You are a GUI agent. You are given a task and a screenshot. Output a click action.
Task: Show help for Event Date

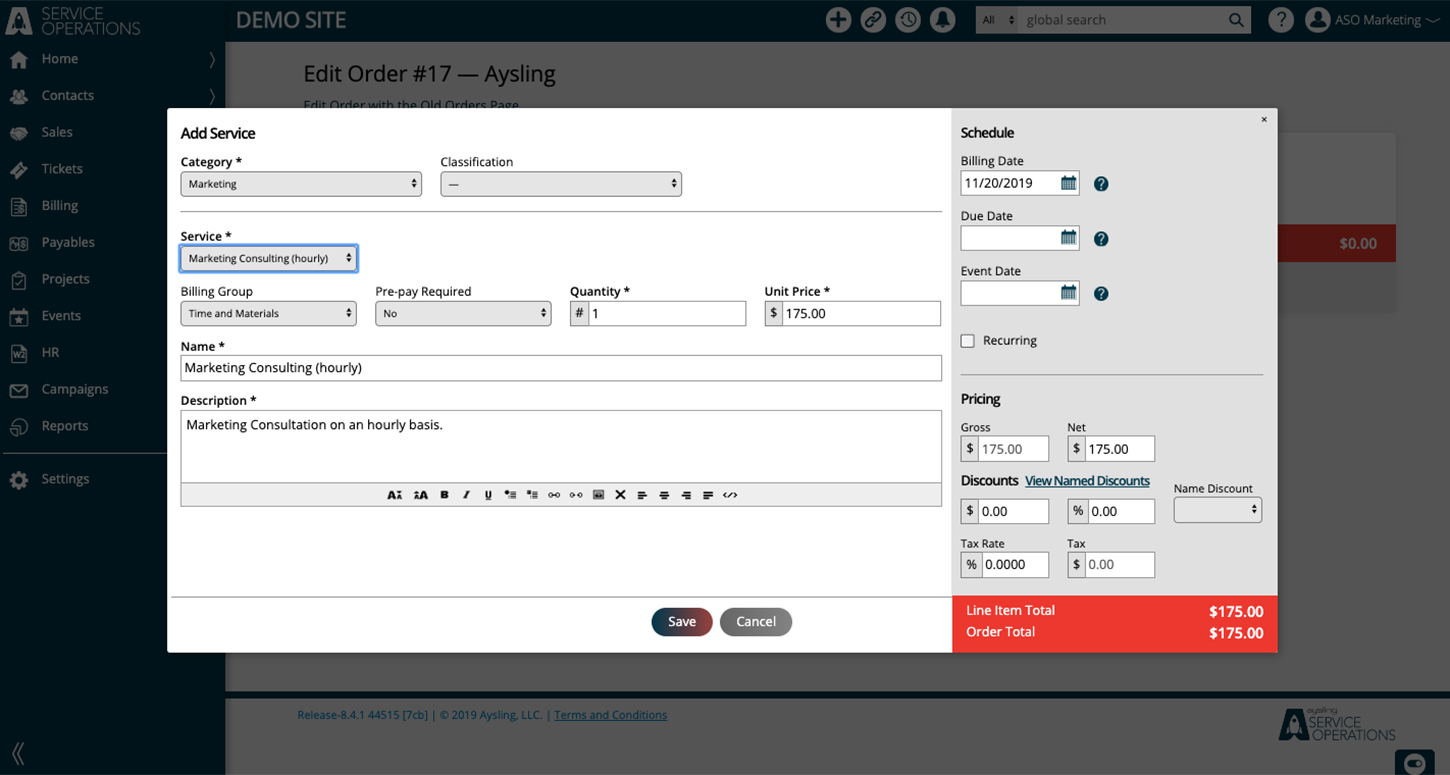(x=1101, y=294)
